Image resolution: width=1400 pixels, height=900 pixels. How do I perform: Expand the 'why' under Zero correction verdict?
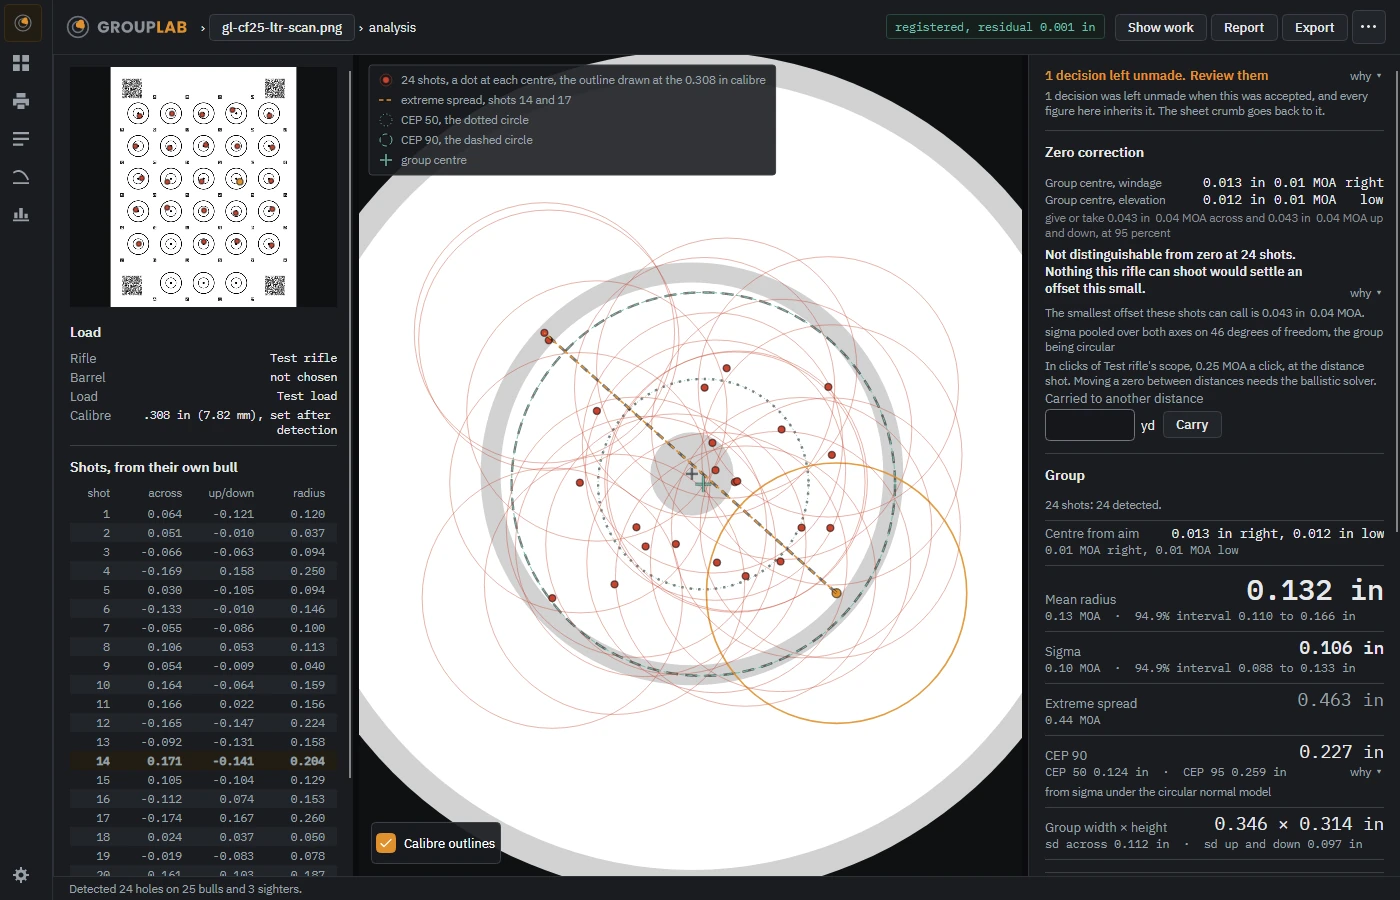[1366, 293]
